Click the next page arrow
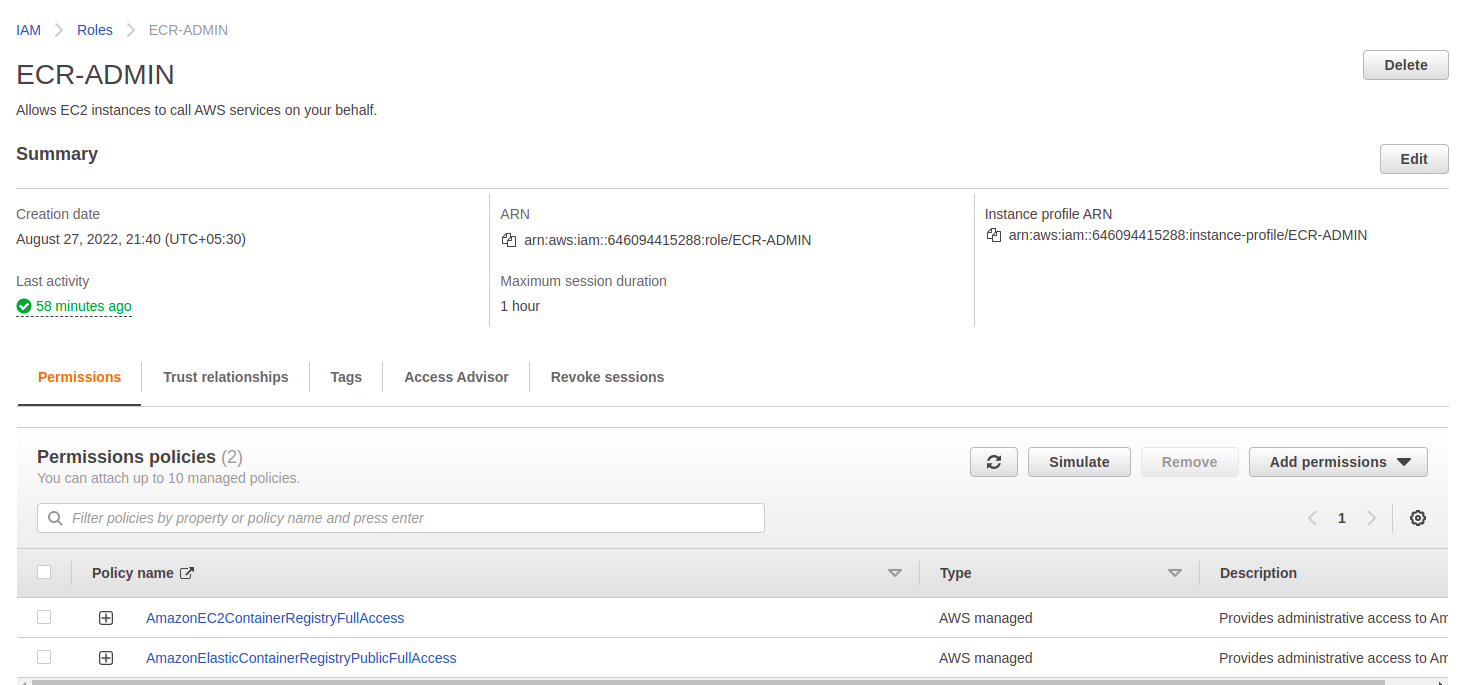Viewport: 1479px width, 685px height. click(1371, 518)
